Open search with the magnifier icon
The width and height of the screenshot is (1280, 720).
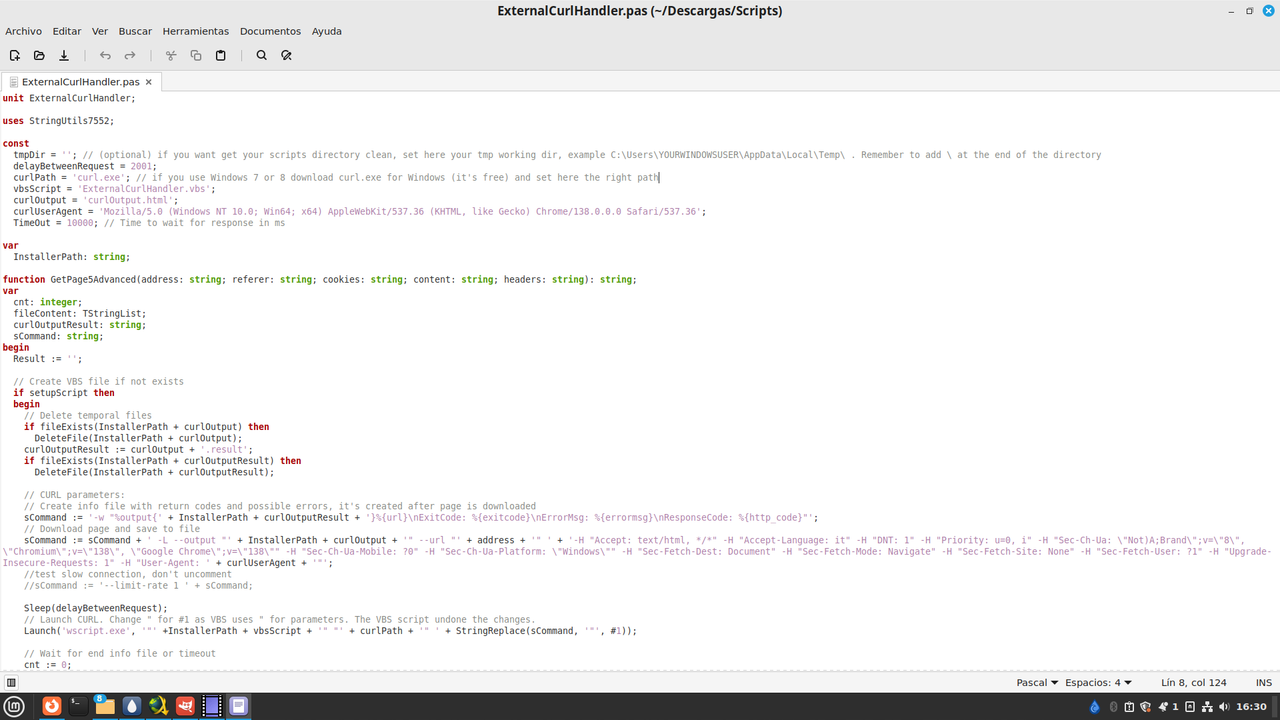coord(262,56)
